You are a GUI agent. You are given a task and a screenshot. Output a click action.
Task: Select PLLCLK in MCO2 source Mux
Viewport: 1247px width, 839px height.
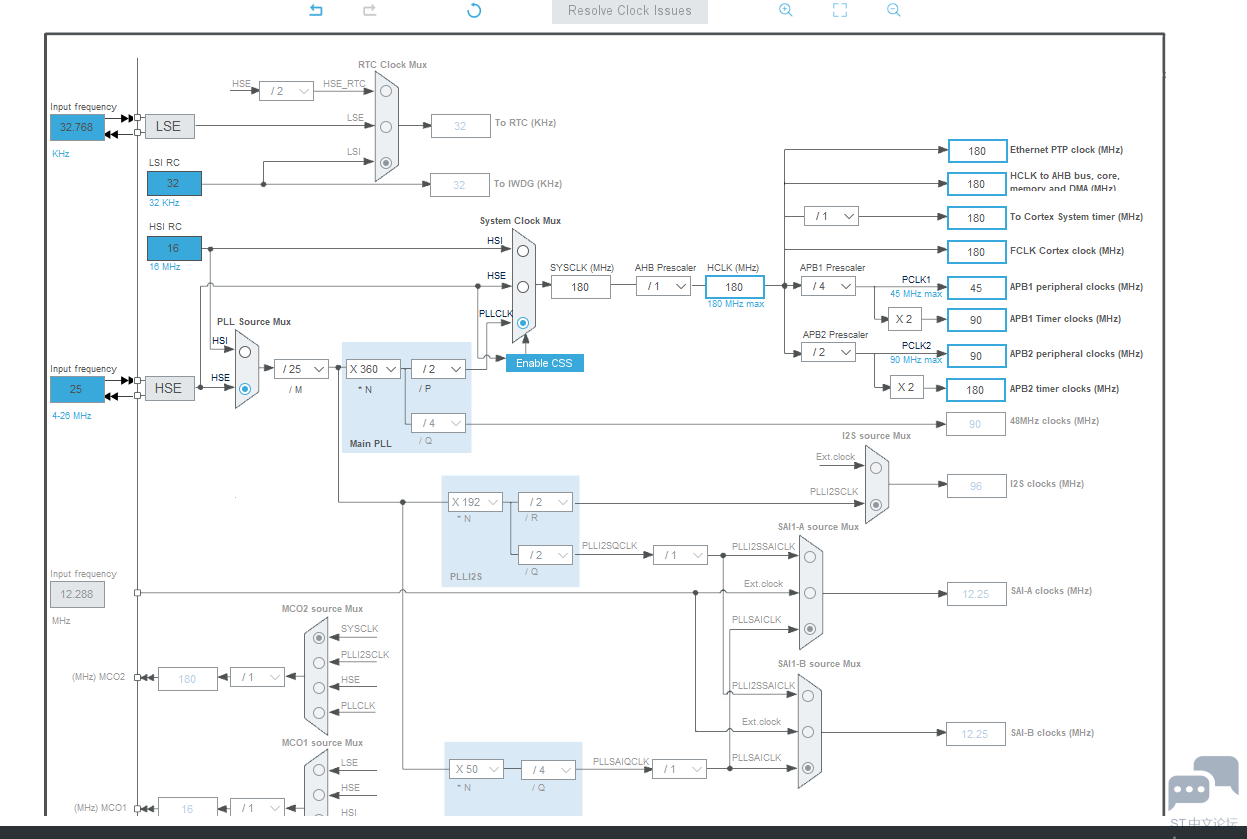[x=319, y=712]
